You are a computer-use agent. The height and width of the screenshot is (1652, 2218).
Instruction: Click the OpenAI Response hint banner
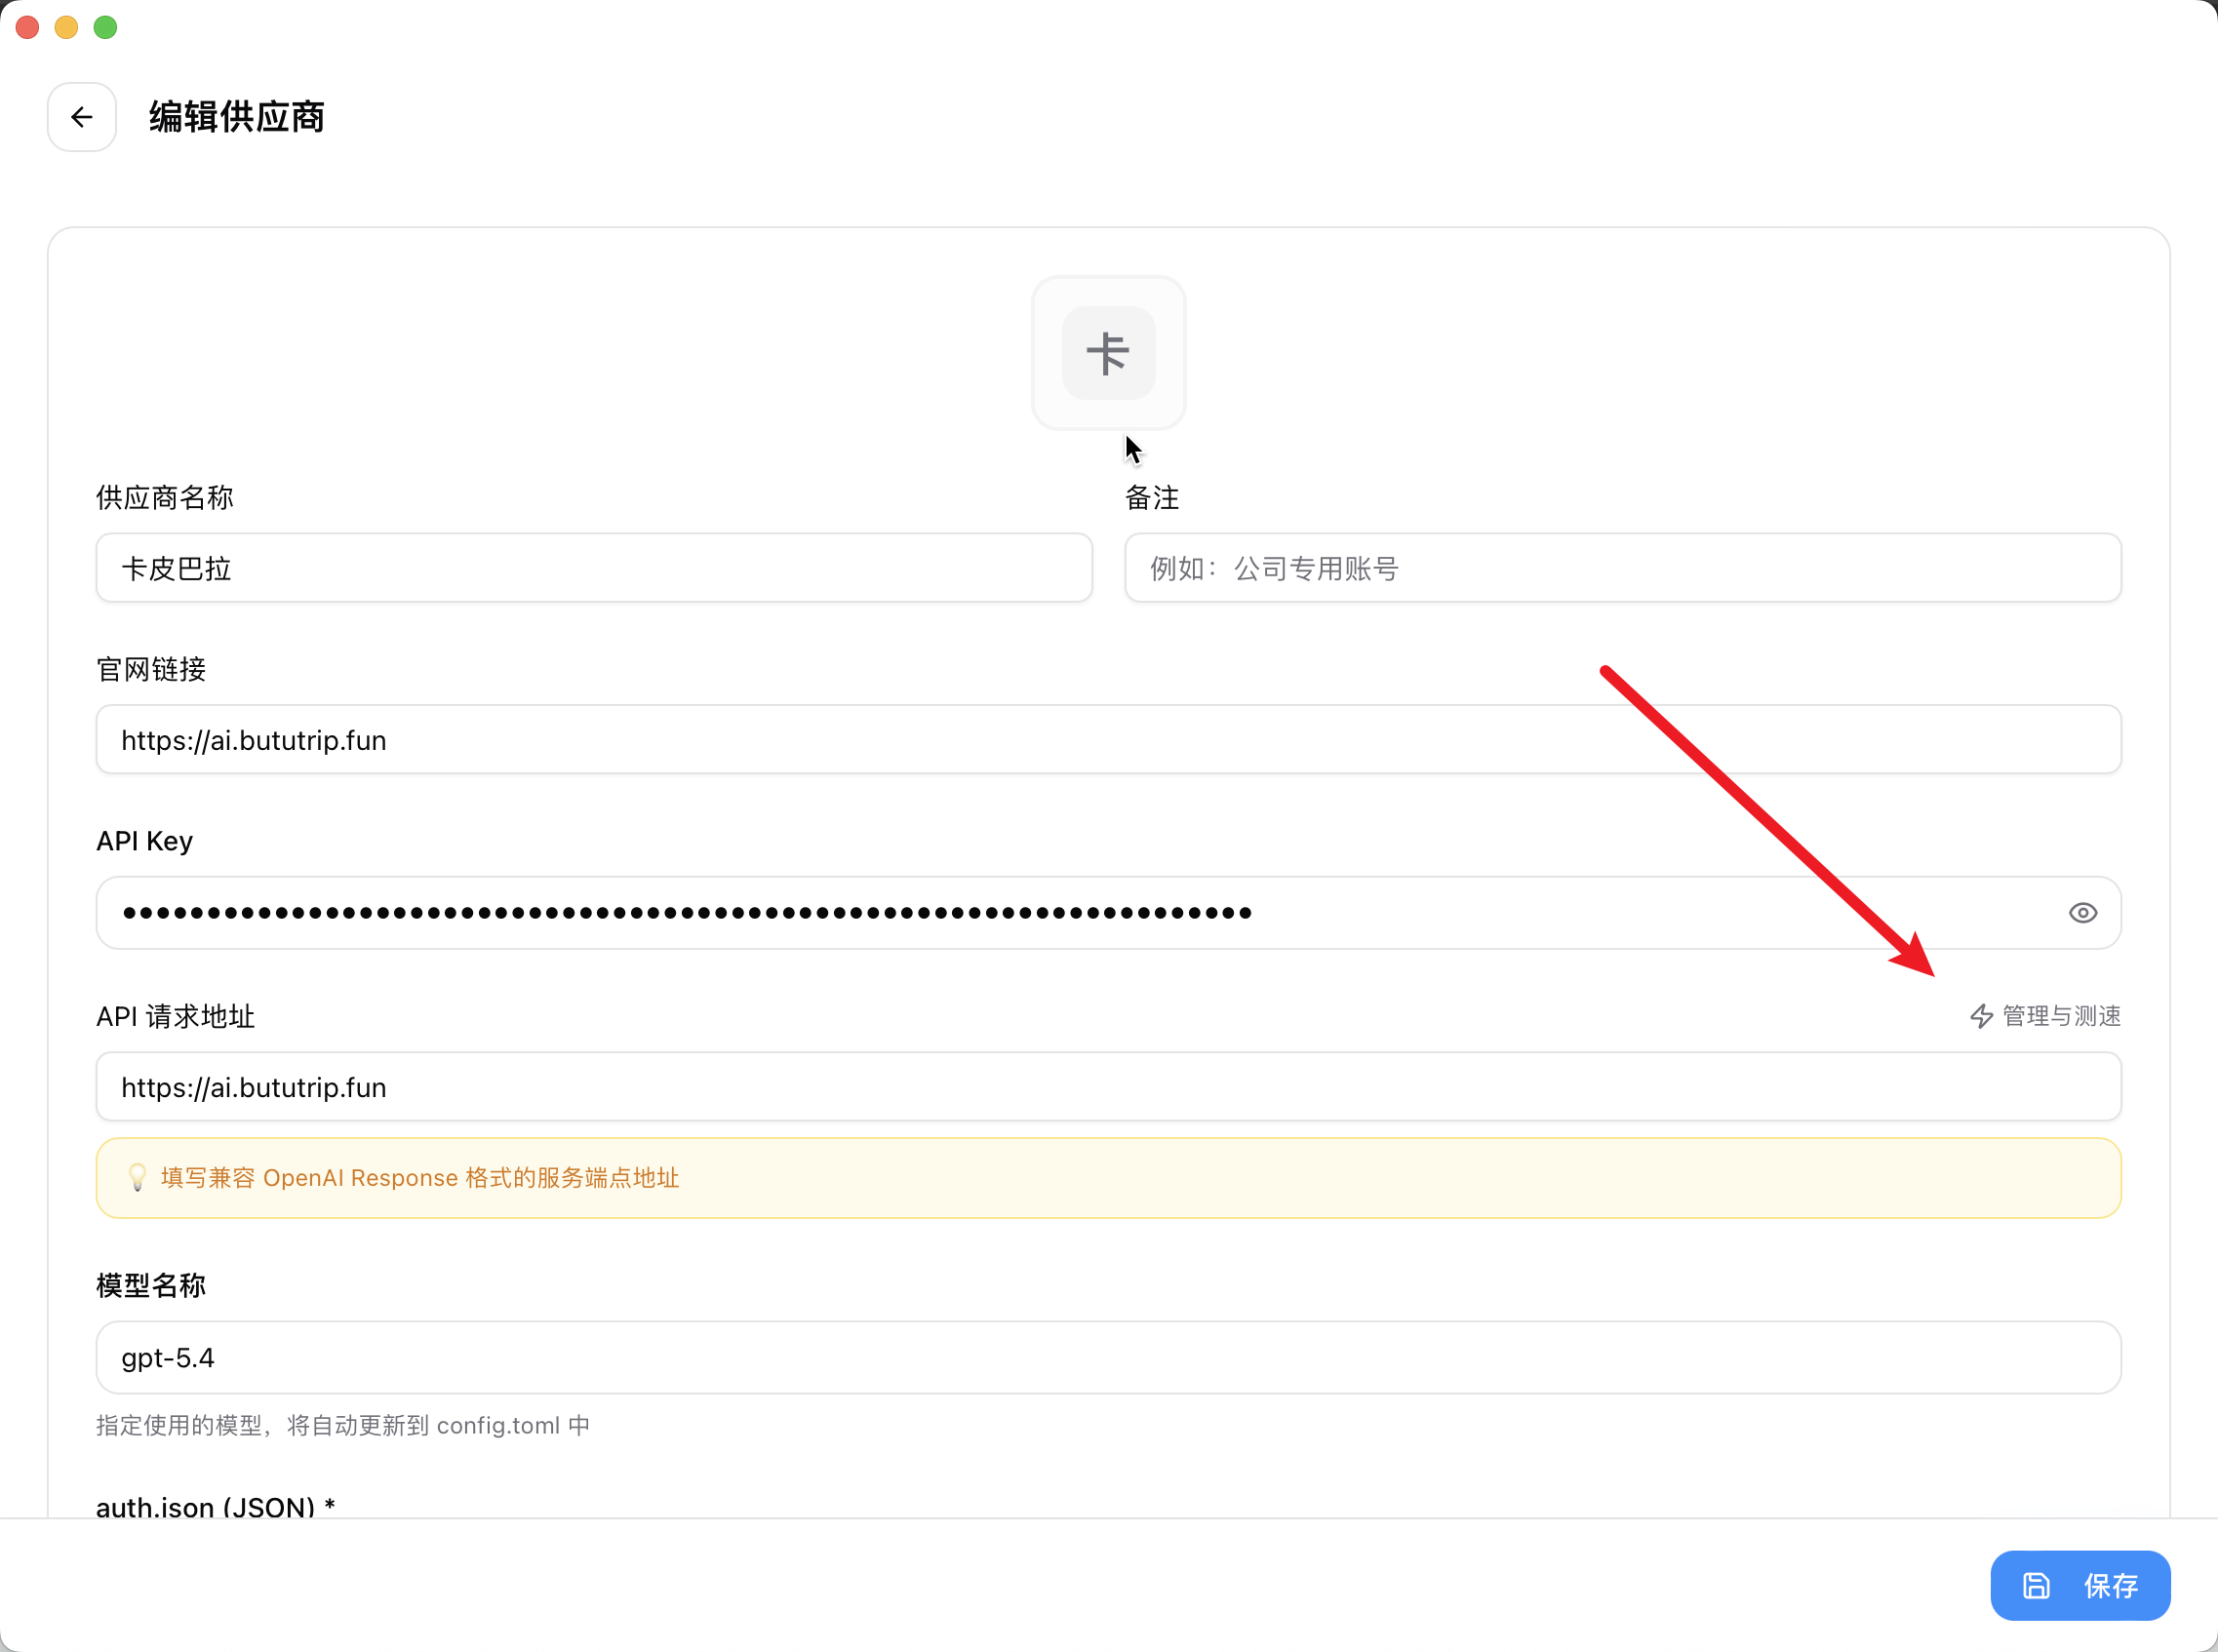coord(1108,1178)
